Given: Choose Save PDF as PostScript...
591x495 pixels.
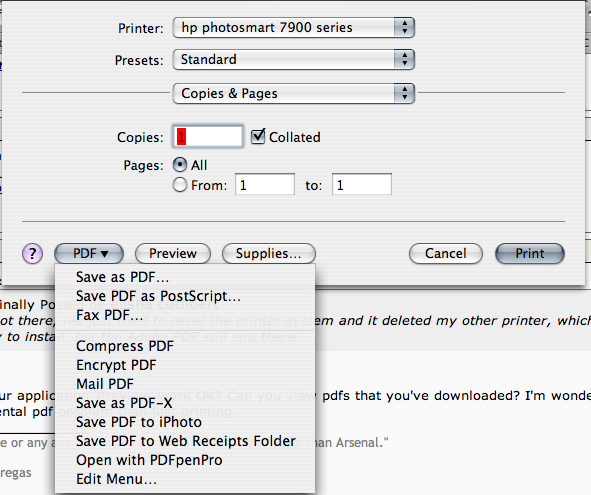Looking at the screenshot, I should [x=185, y=296].
